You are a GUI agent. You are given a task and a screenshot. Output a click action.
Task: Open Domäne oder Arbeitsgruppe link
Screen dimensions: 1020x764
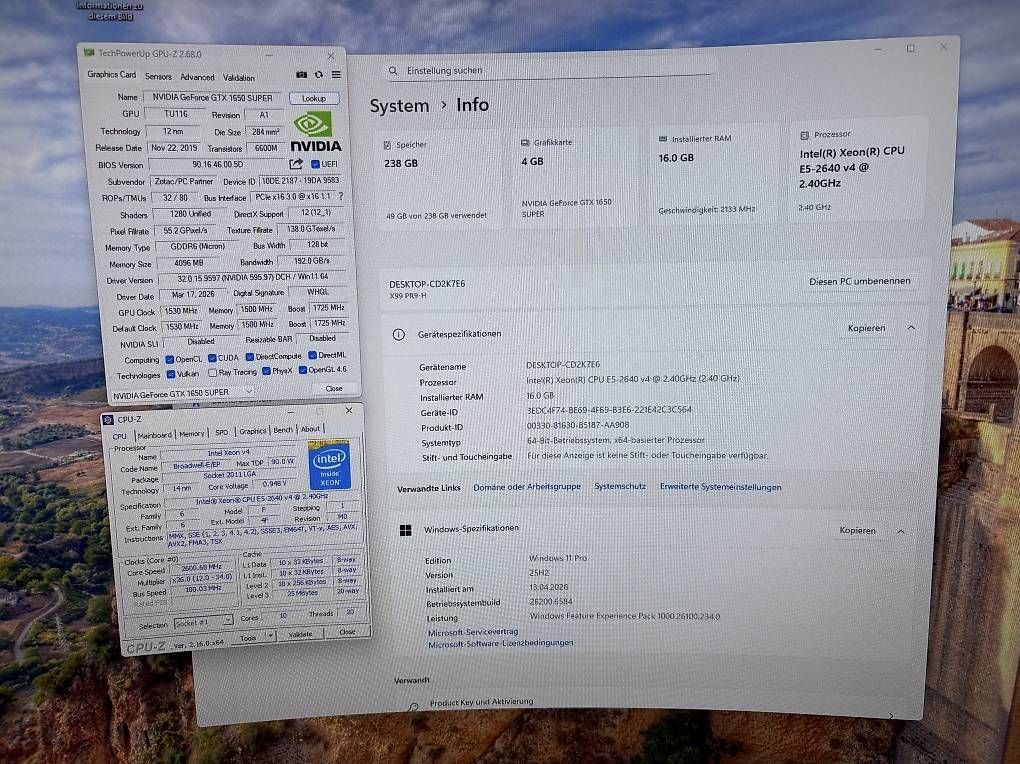(527, 487)
